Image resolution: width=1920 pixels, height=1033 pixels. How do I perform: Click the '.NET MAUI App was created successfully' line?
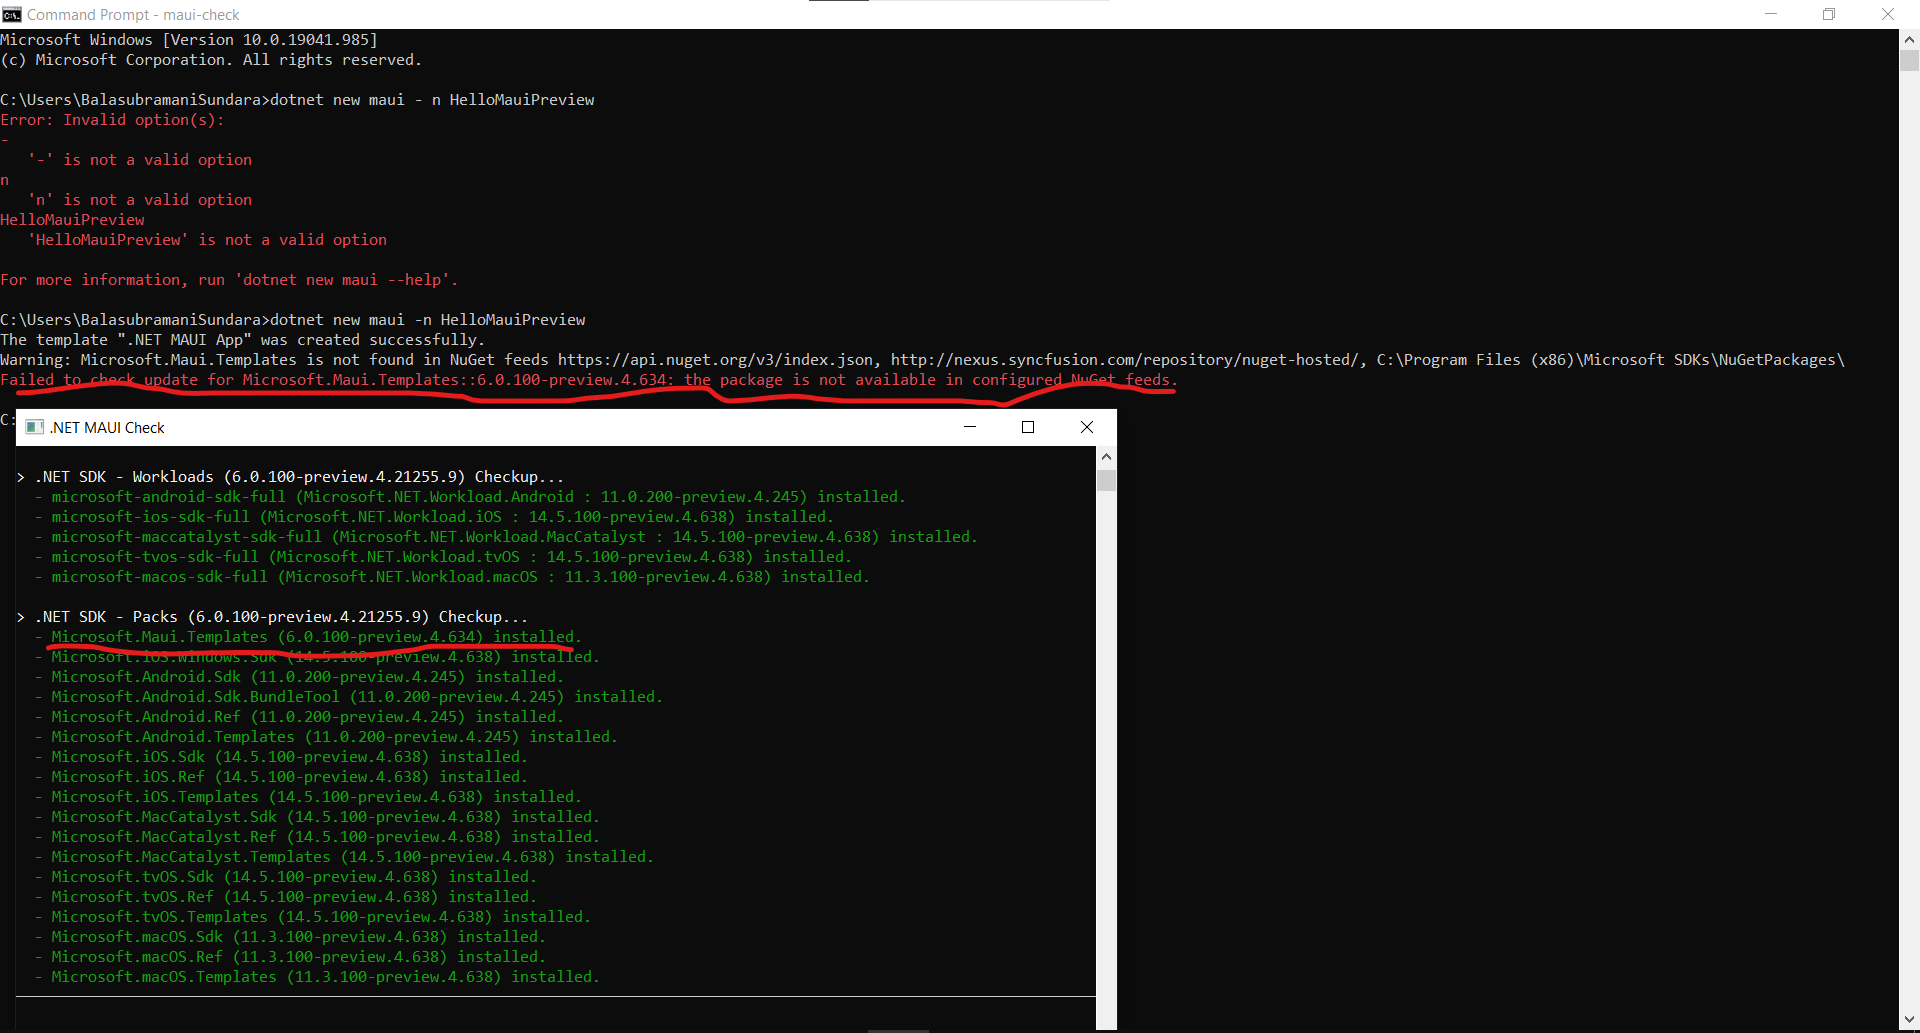pos(240,340)
